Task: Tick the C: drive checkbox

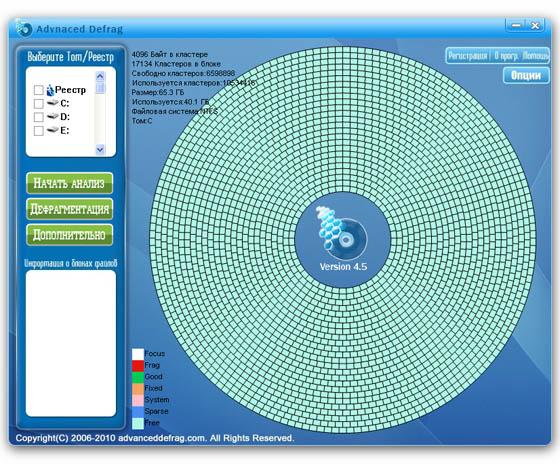Action: [x=39, y=104]
